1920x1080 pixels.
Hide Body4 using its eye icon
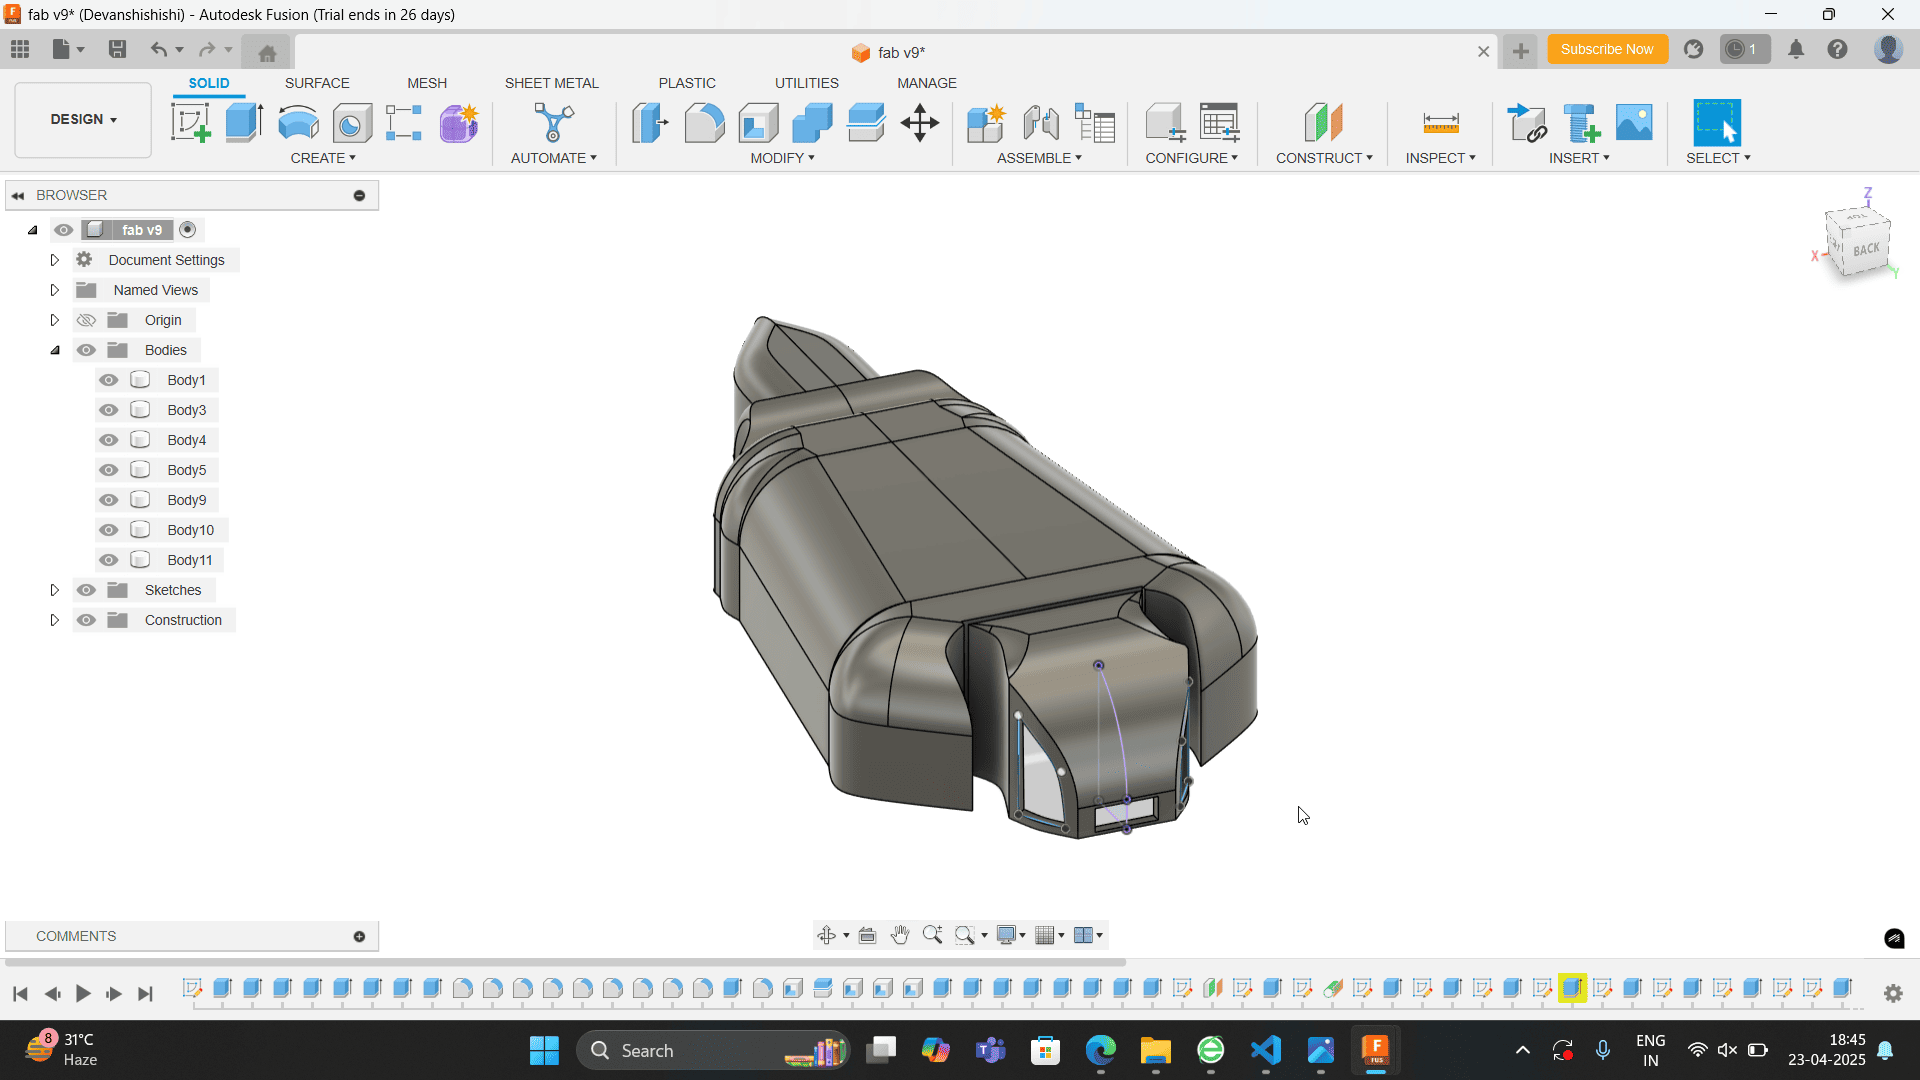tap(109, 440)
